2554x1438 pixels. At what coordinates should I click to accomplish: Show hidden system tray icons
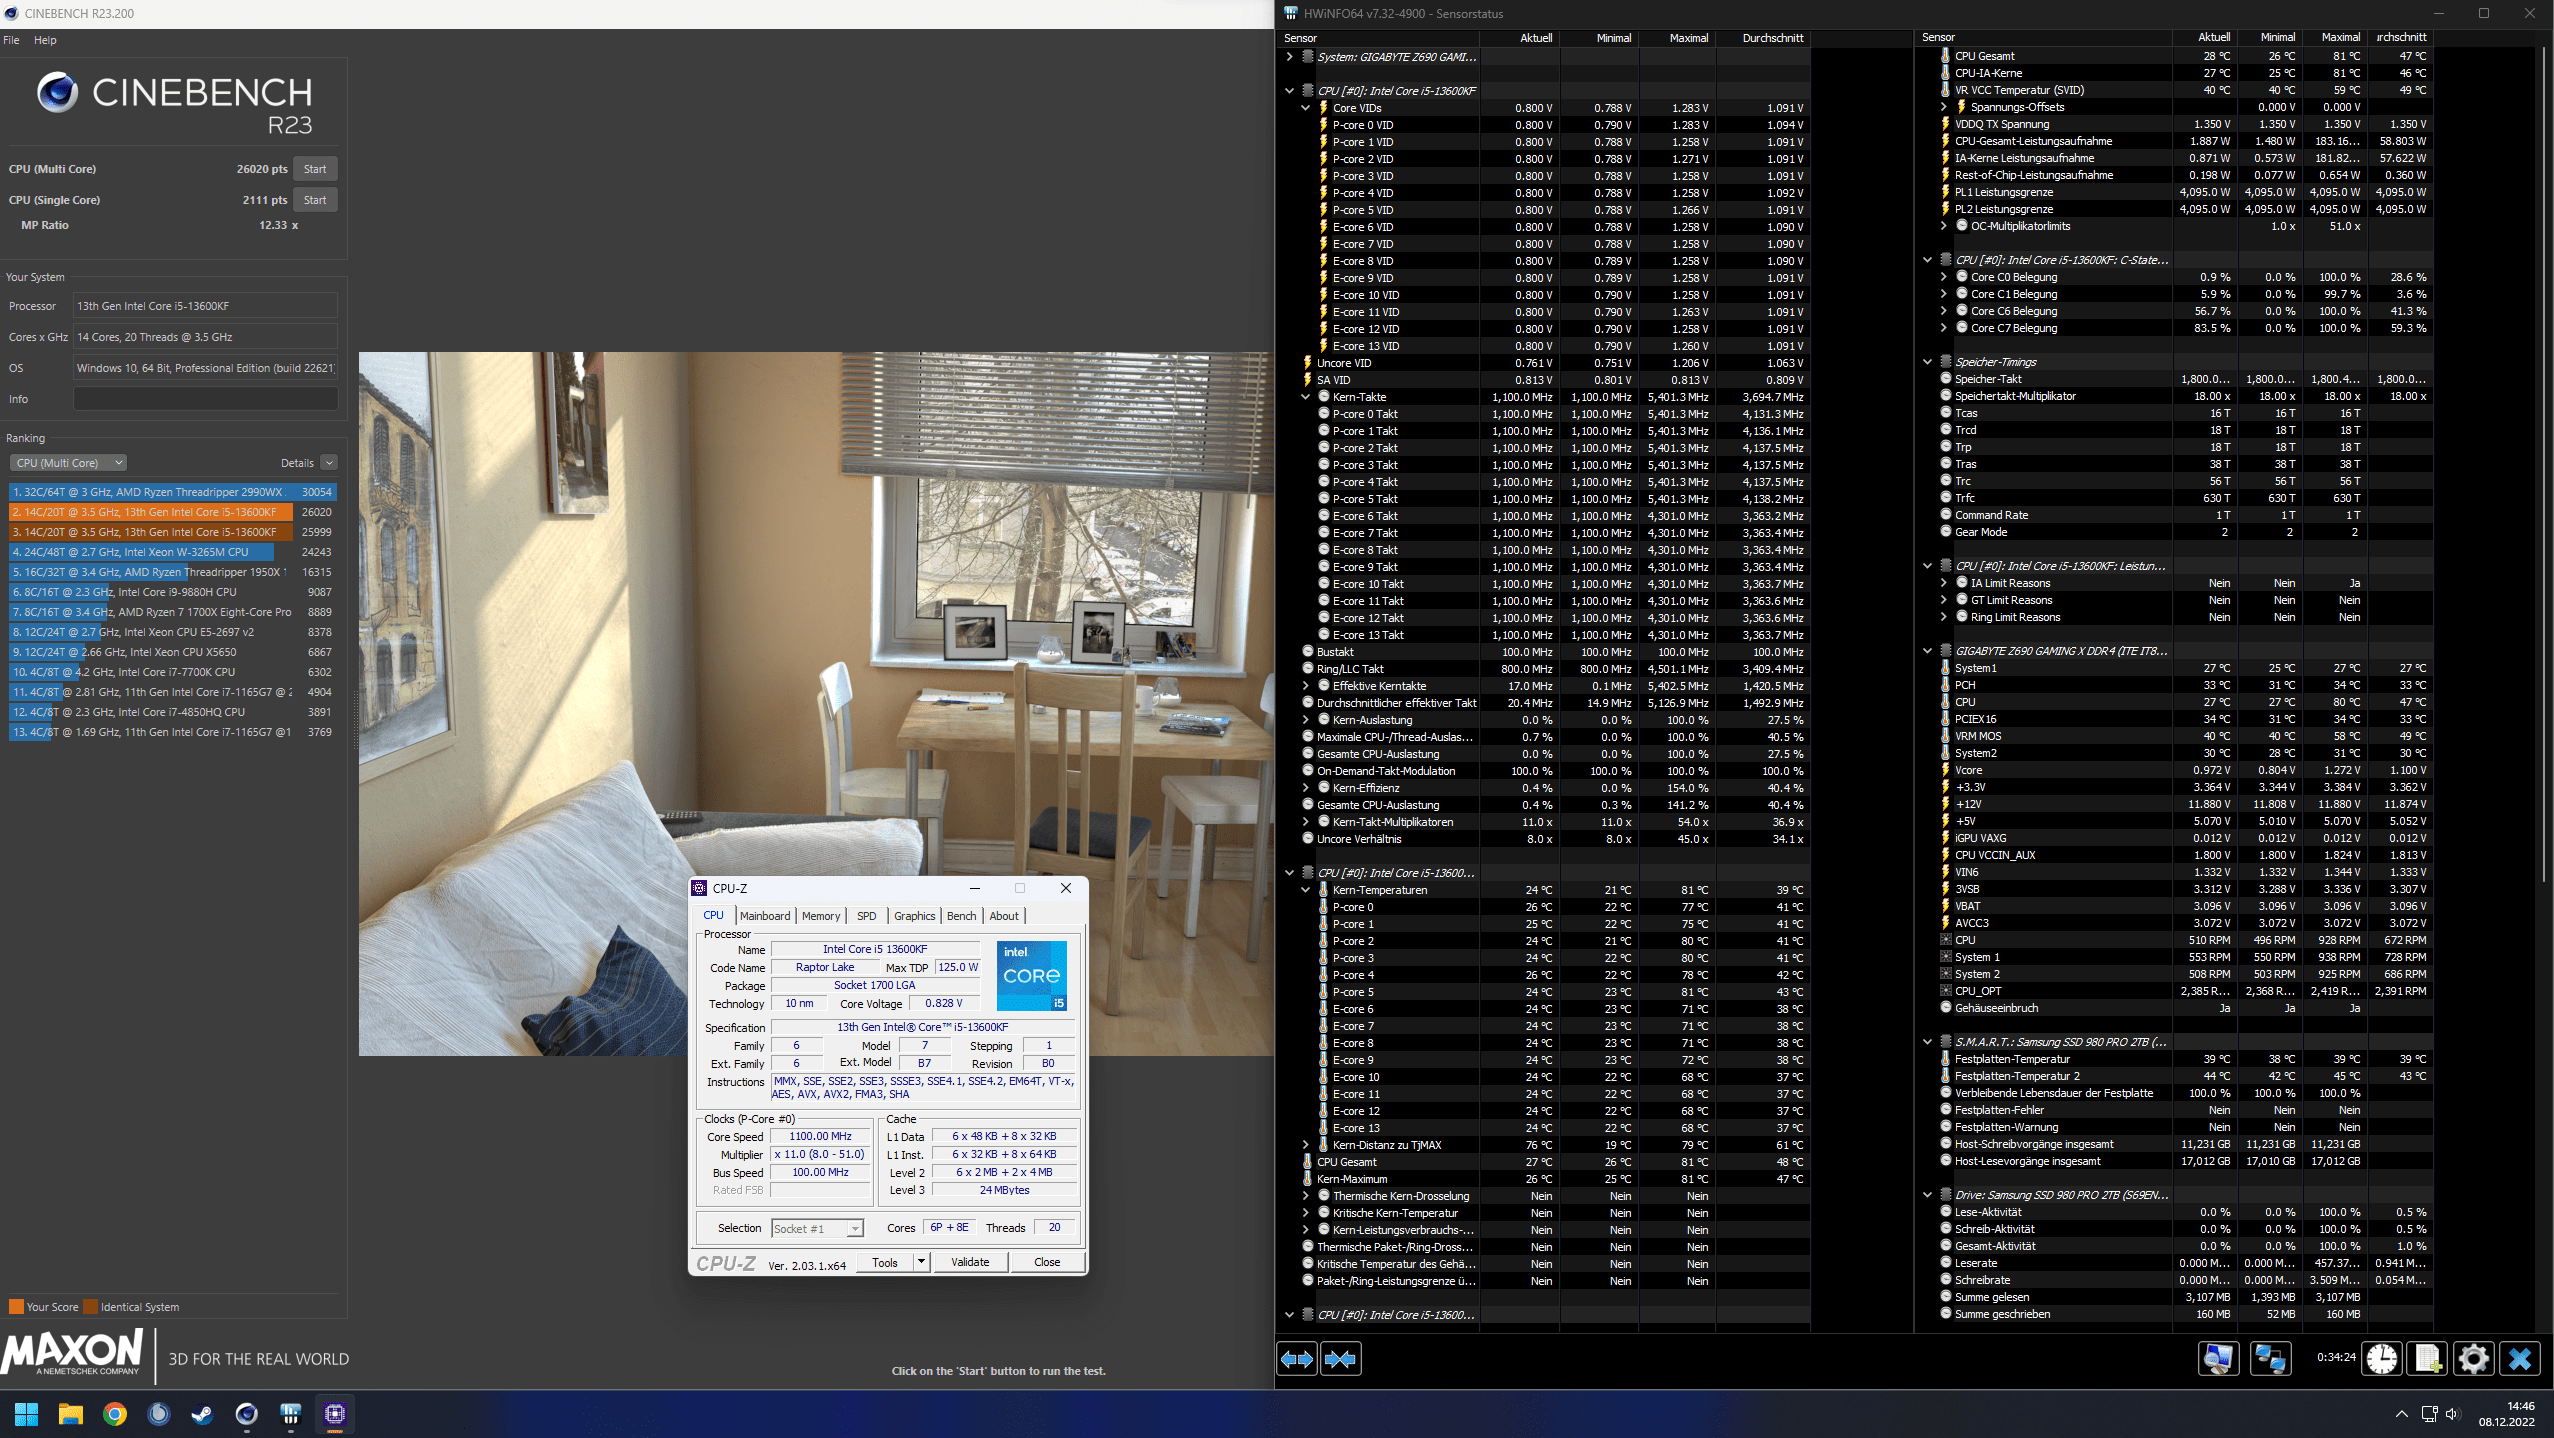pyautogui.click(x=2401, y=1414)
